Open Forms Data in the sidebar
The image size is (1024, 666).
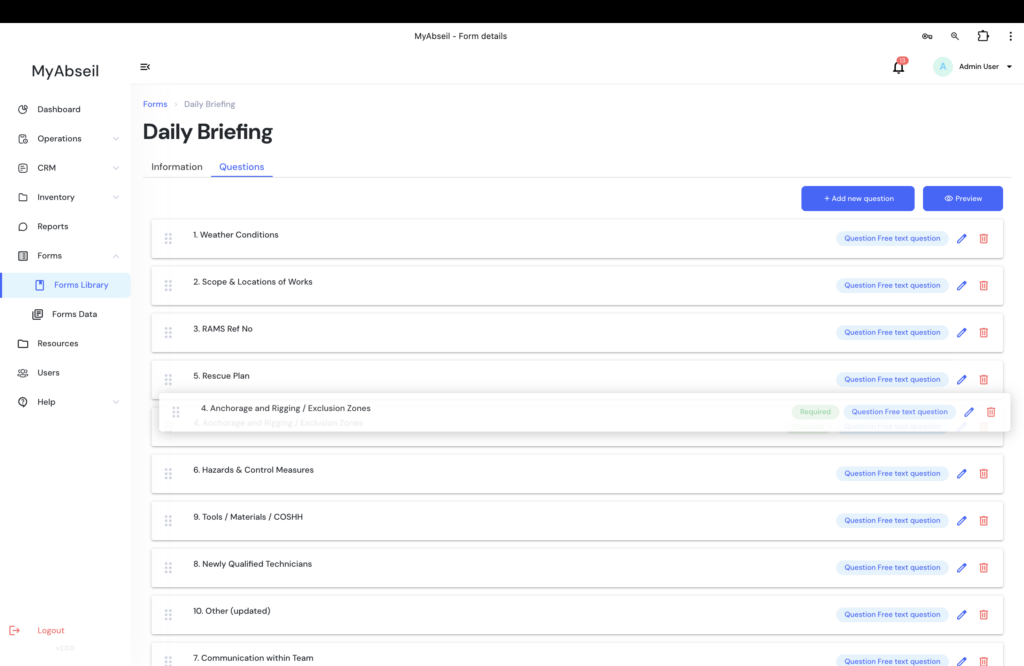point(74,314)
